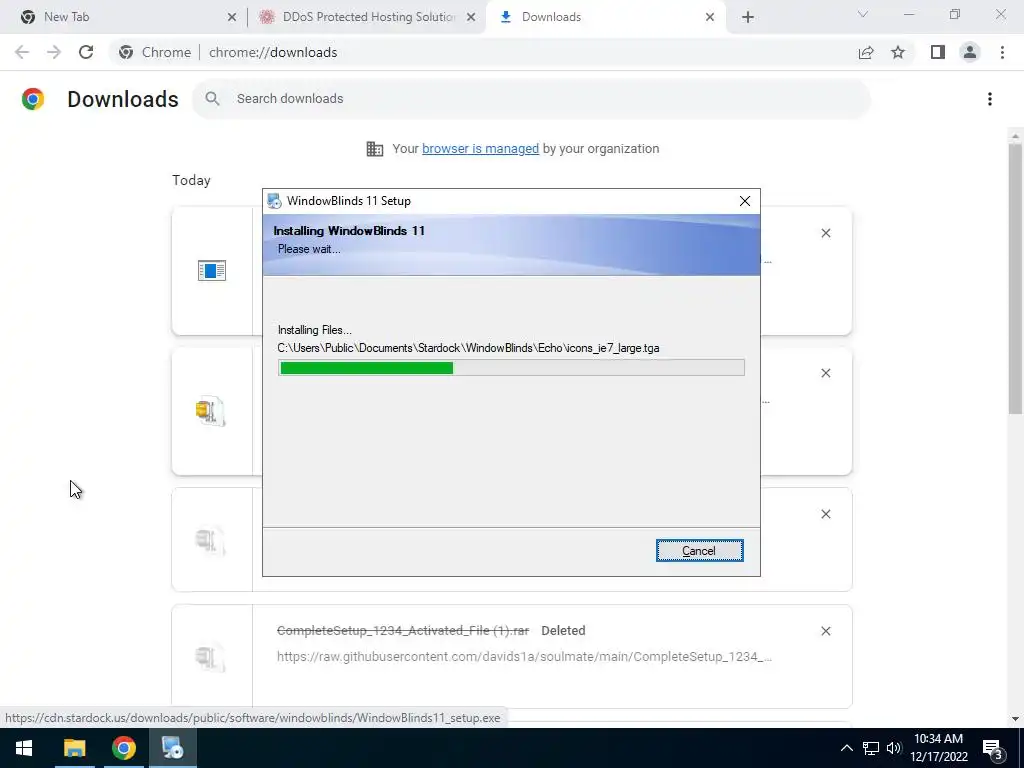Click the network tray icon
This screenshot has height=768, width=1024.
(x=871, y=748)
